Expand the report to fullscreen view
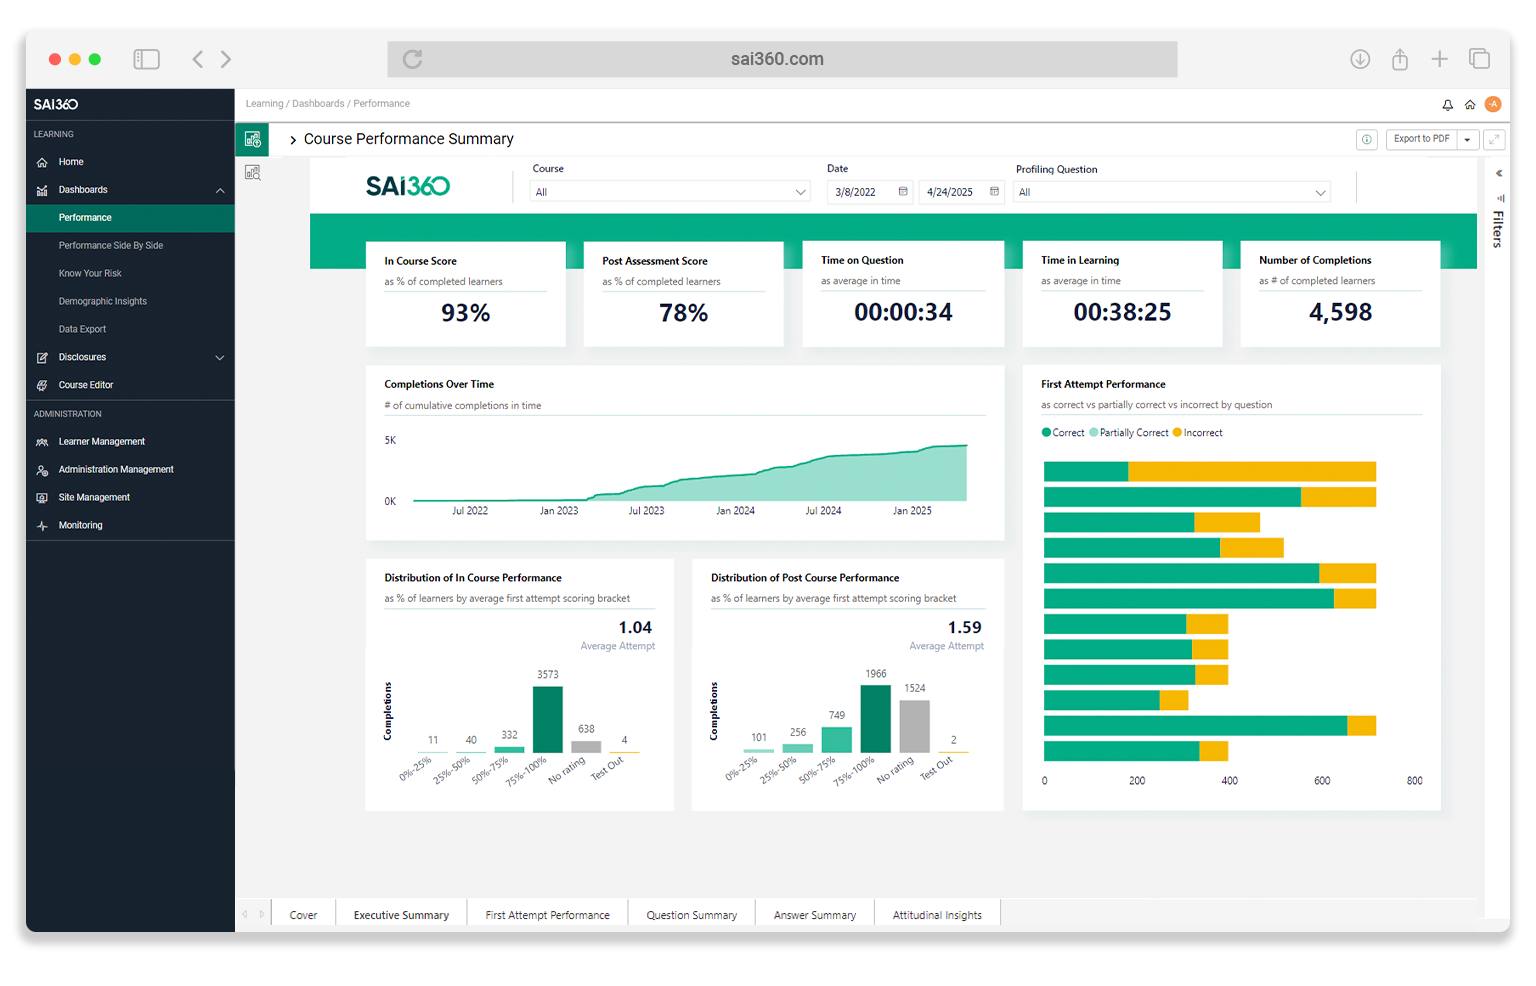This screenshot has height=986, width=1536. [1494, 139]
